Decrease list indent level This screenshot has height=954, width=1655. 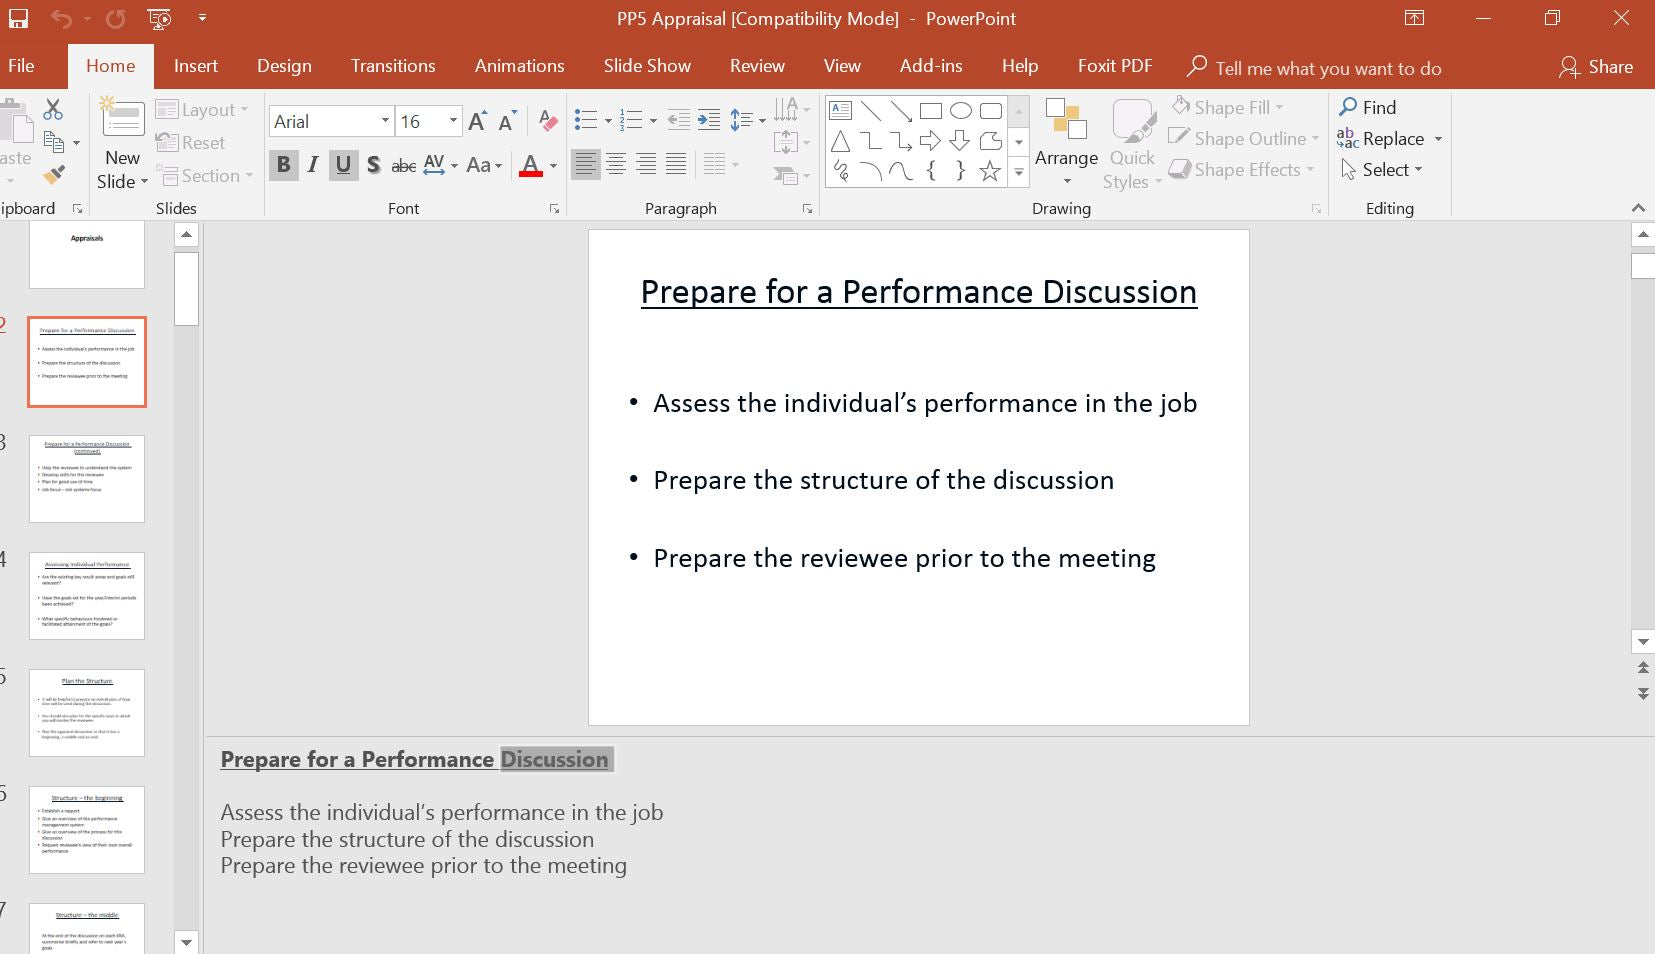[x=678, y=120]
